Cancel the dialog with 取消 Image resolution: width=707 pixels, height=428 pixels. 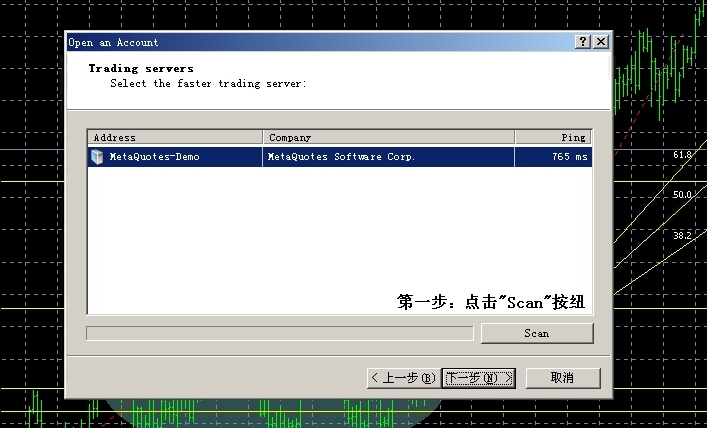tap(563, 378)
